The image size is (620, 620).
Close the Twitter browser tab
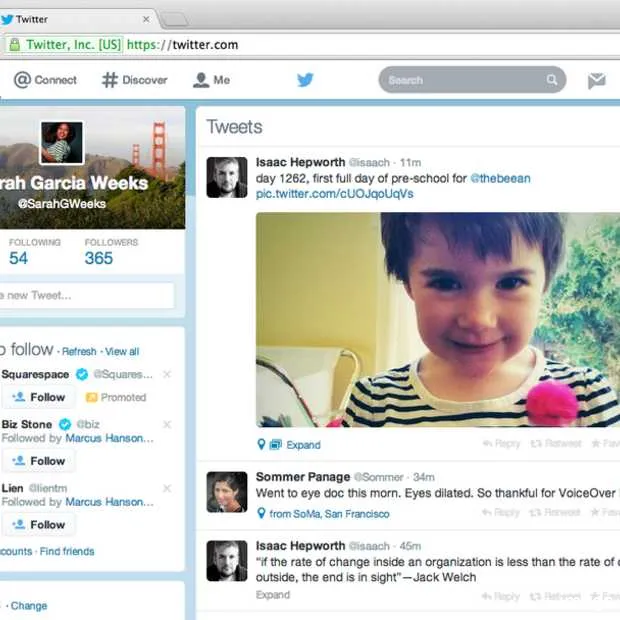pos(146,19)
